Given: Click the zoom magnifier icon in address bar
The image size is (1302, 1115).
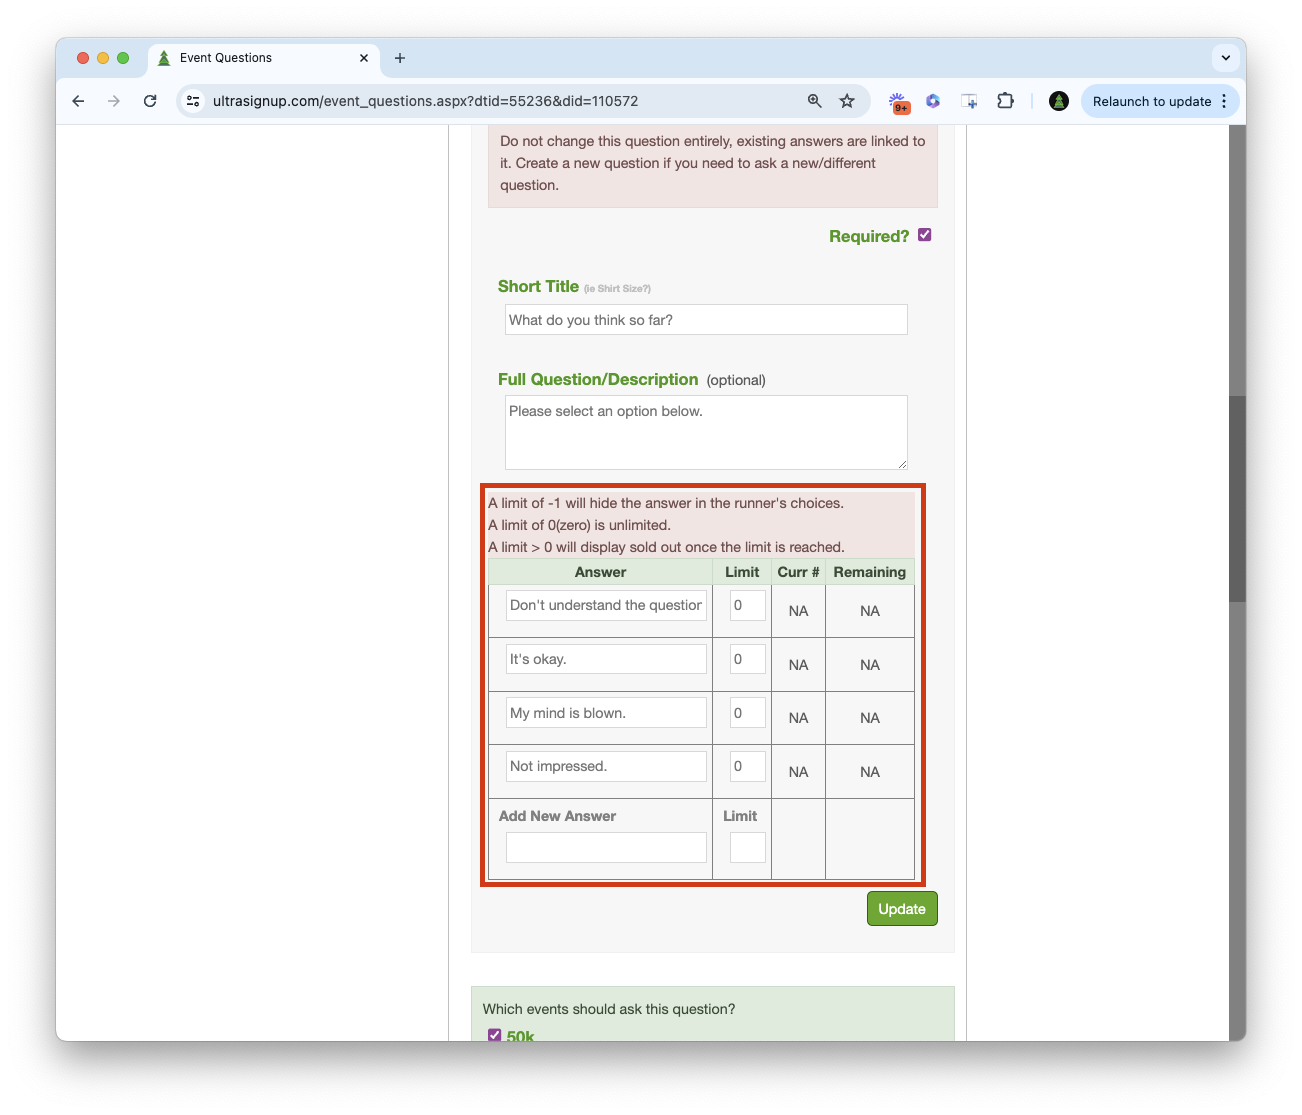Looking at the screenshot, I should point(815,101).
